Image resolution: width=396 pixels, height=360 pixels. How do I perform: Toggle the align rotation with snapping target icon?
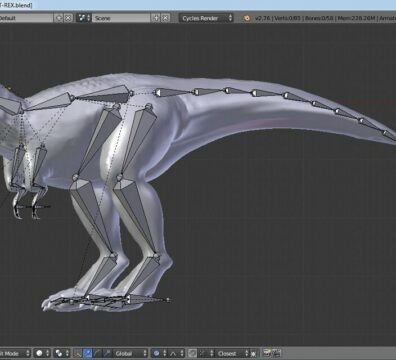pos(254,353)
